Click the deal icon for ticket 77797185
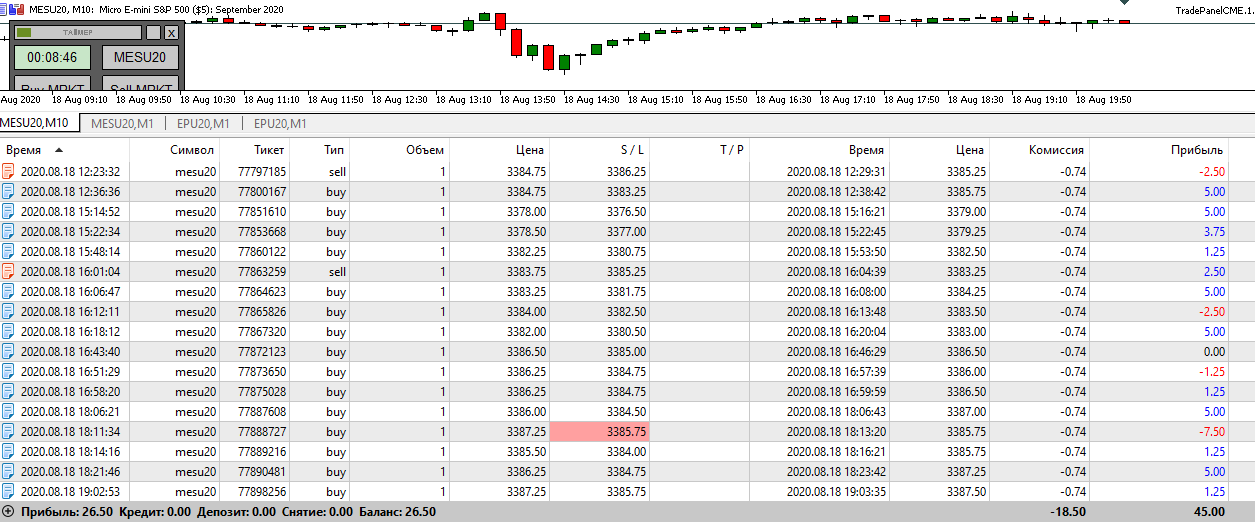The image size is (1255, 523). pyautogui.click(x=9, y=171)
